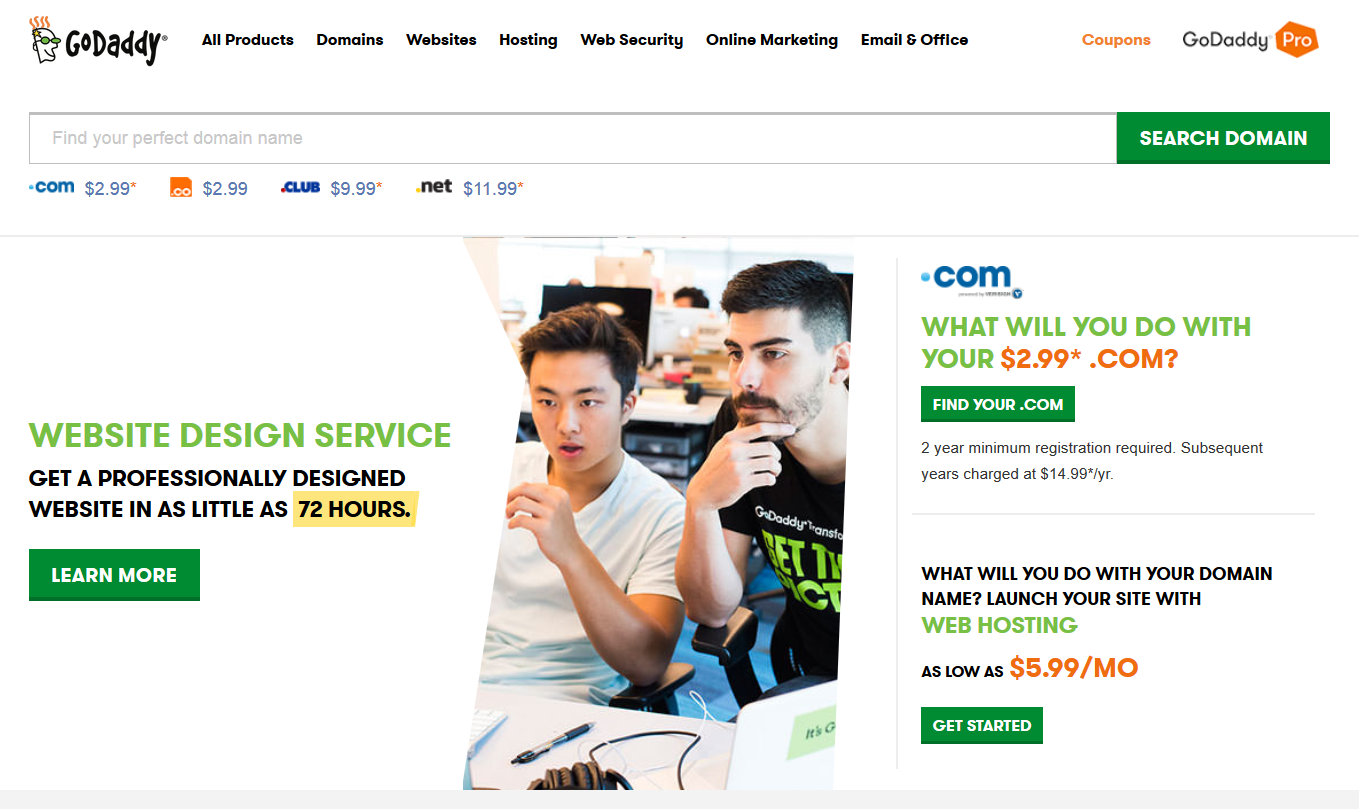Click the .CLUB domain logo
The height and width of the screenshot is (809, 1359).
point(300,187)
